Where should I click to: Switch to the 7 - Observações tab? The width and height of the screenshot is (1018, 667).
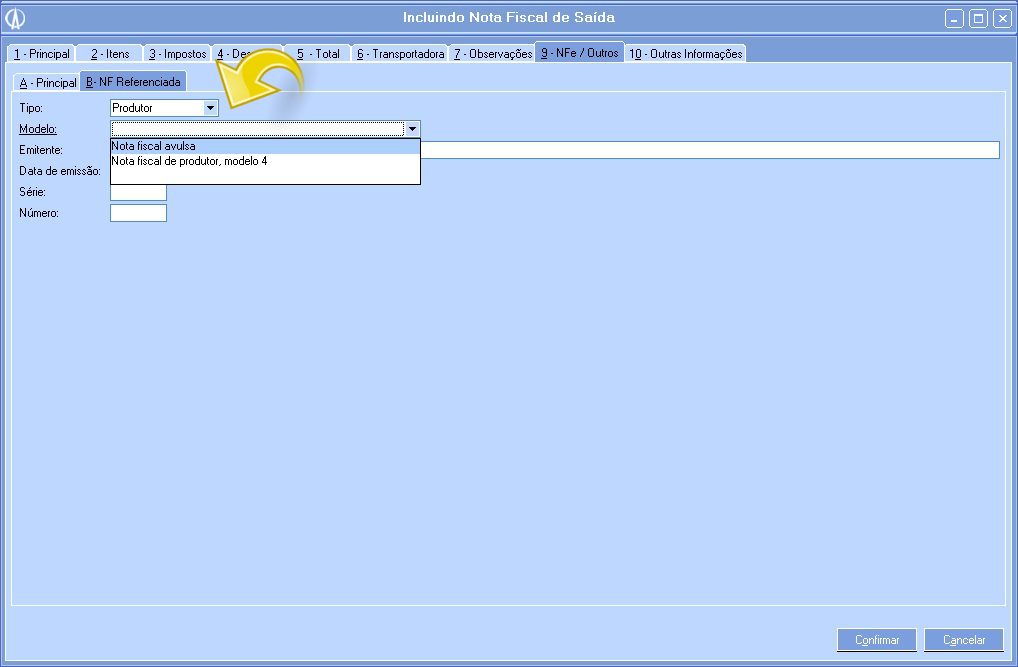[x=492, y=54]
